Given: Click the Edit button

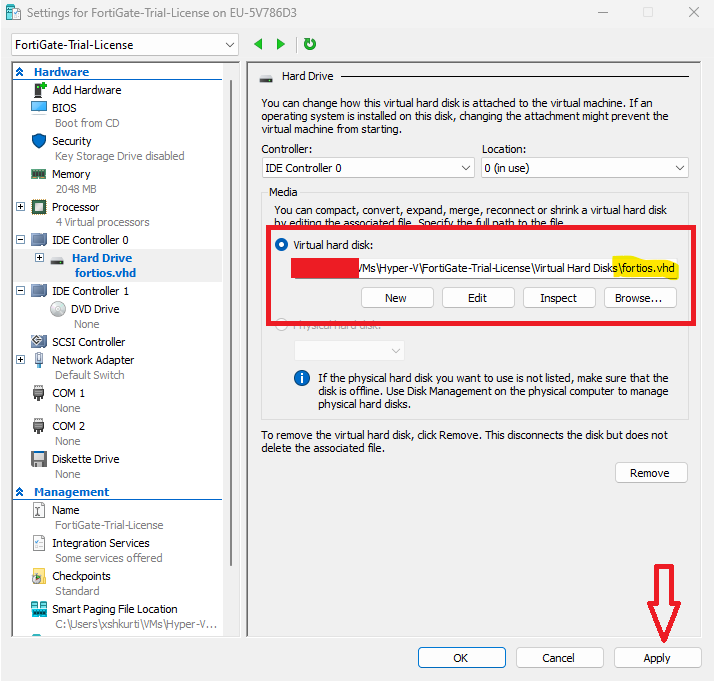Looking at the screenshot, I should (478, 298).
